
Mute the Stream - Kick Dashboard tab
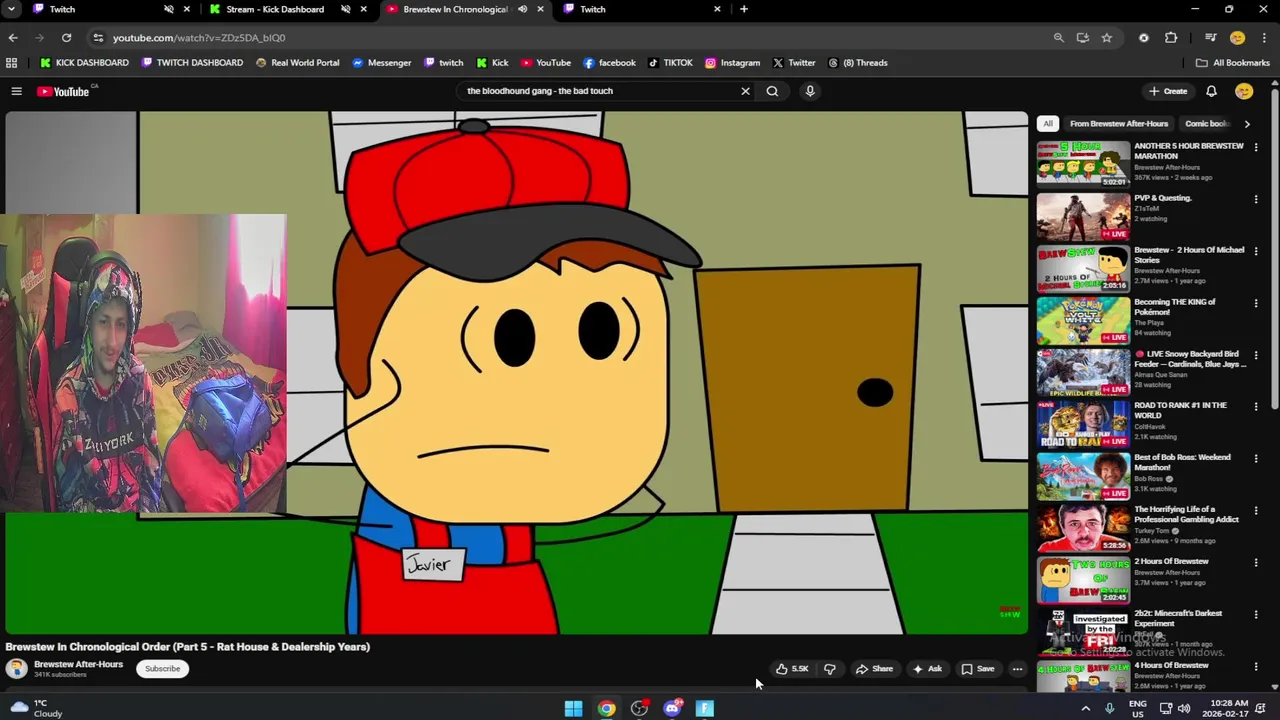tap(345, 9)
